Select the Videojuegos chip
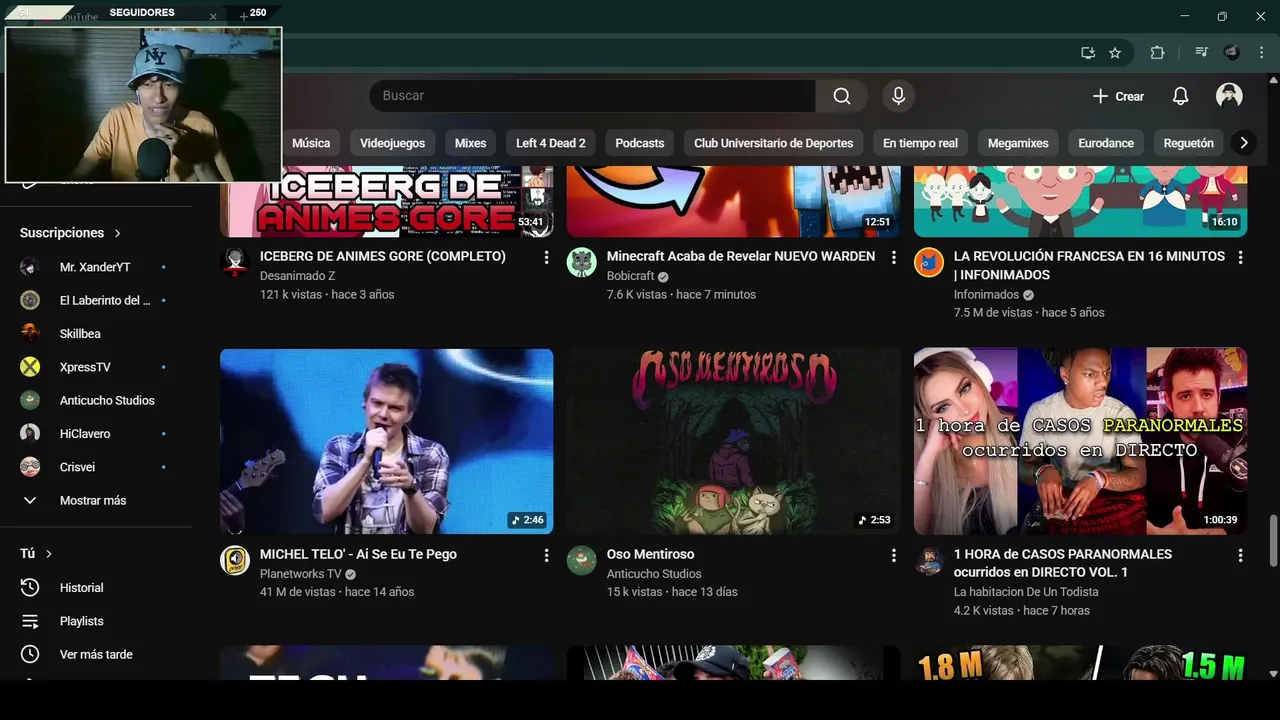 [x=392, y=143]
